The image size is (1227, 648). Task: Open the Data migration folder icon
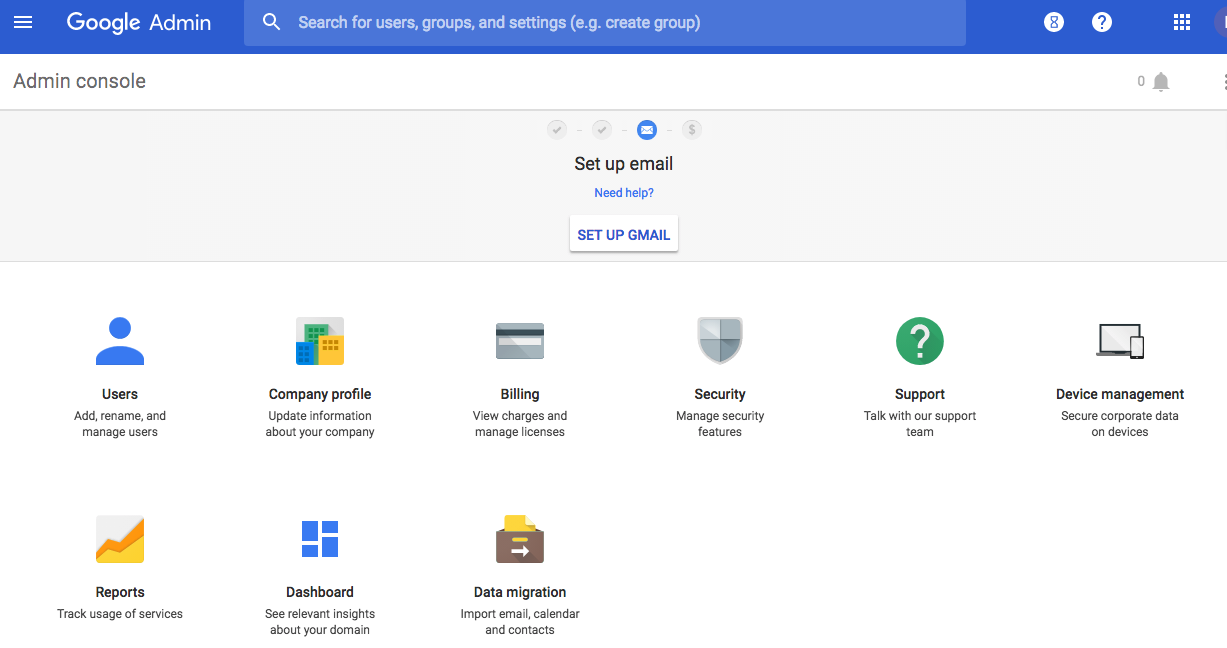[520, 539]
